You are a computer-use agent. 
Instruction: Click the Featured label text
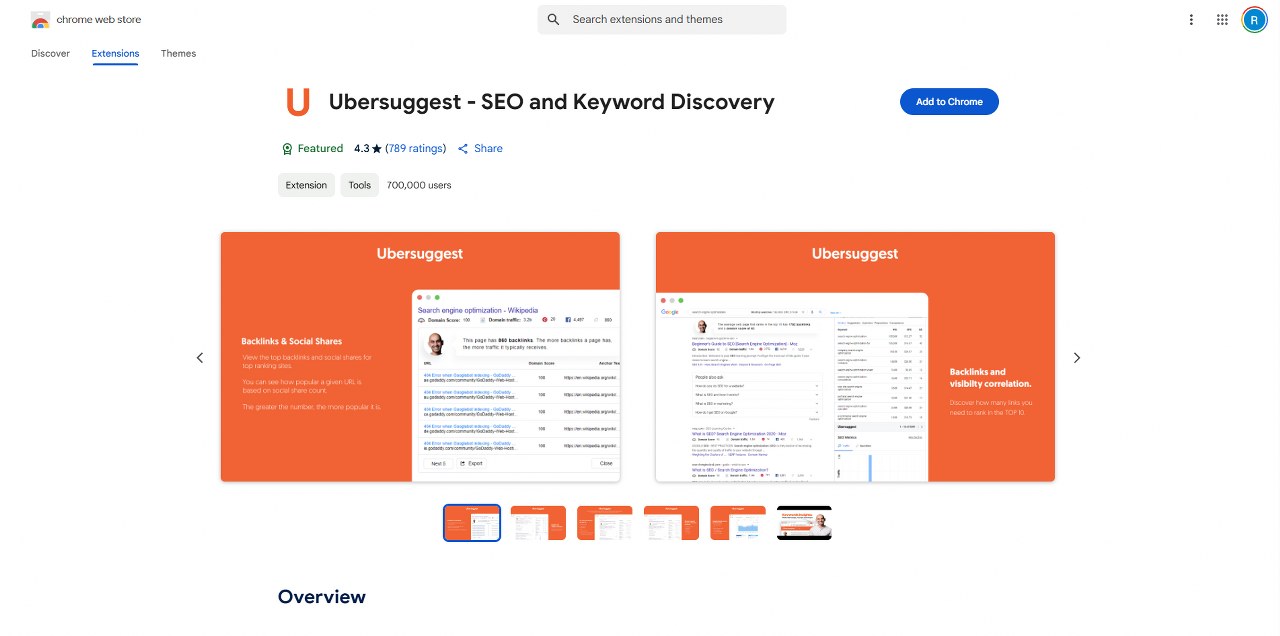pyautogui.click(x=321, y=149)
